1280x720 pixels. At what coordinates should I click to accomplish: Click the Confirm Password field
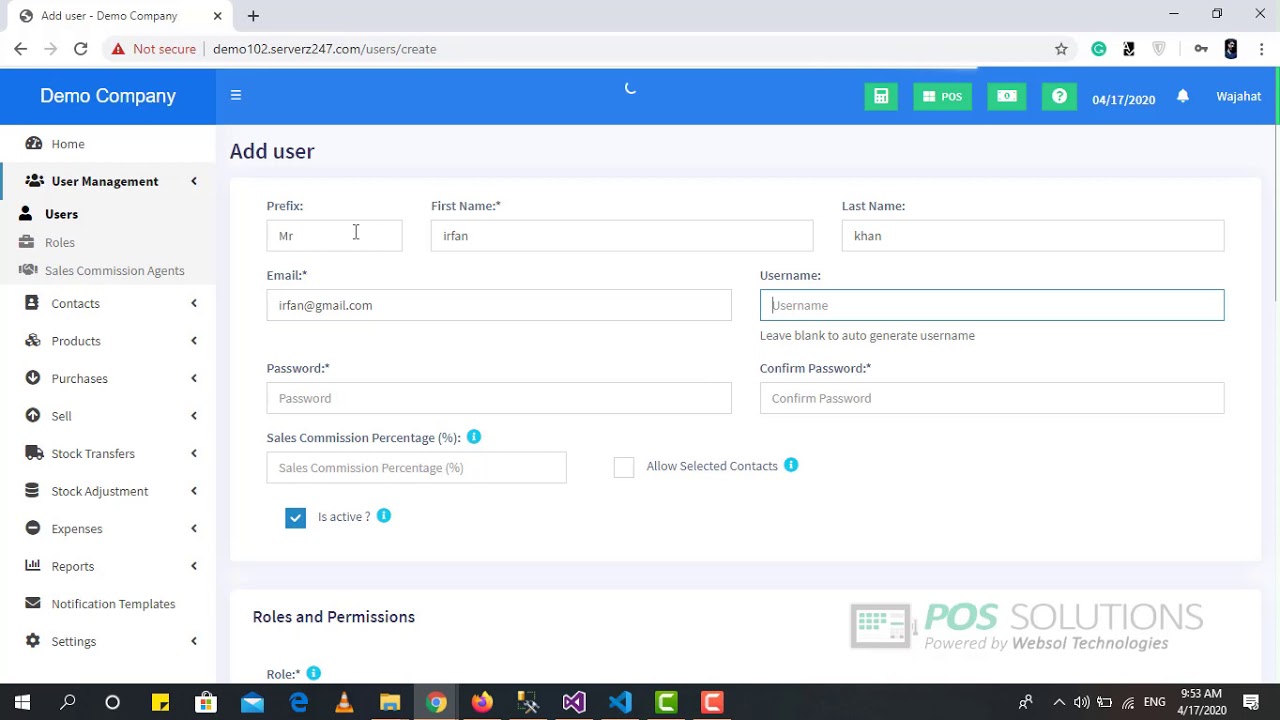click(x=992, y=398)
